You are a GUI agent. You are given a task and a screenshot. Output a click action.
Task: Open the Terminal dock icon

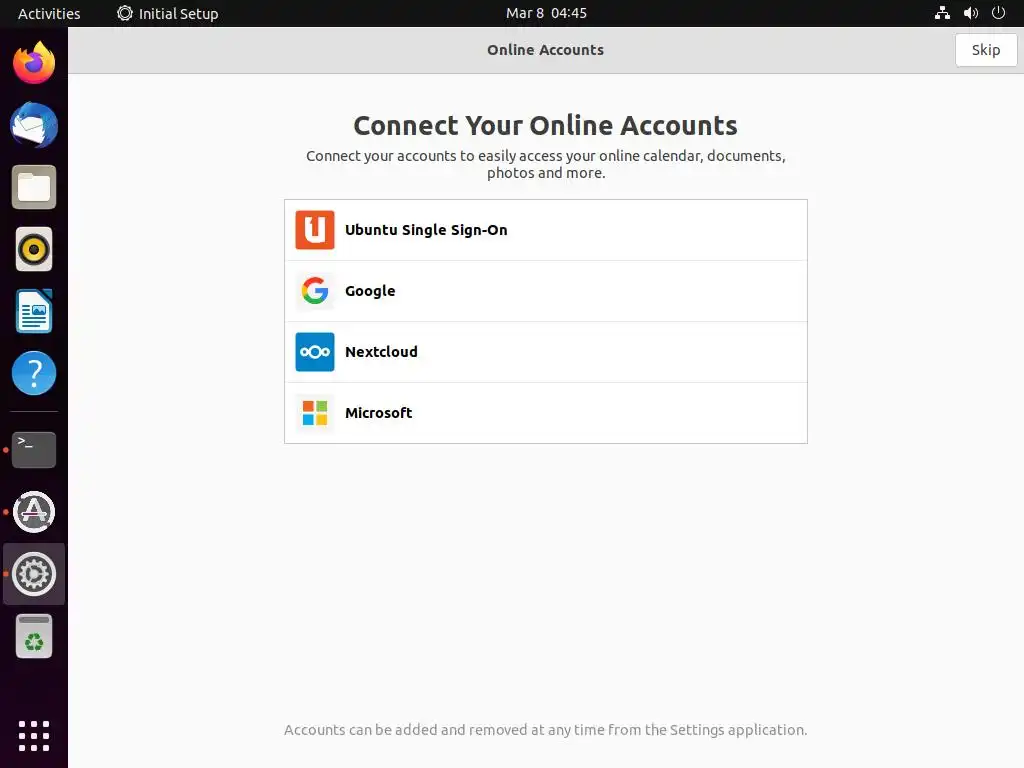[x=34, y=449]
